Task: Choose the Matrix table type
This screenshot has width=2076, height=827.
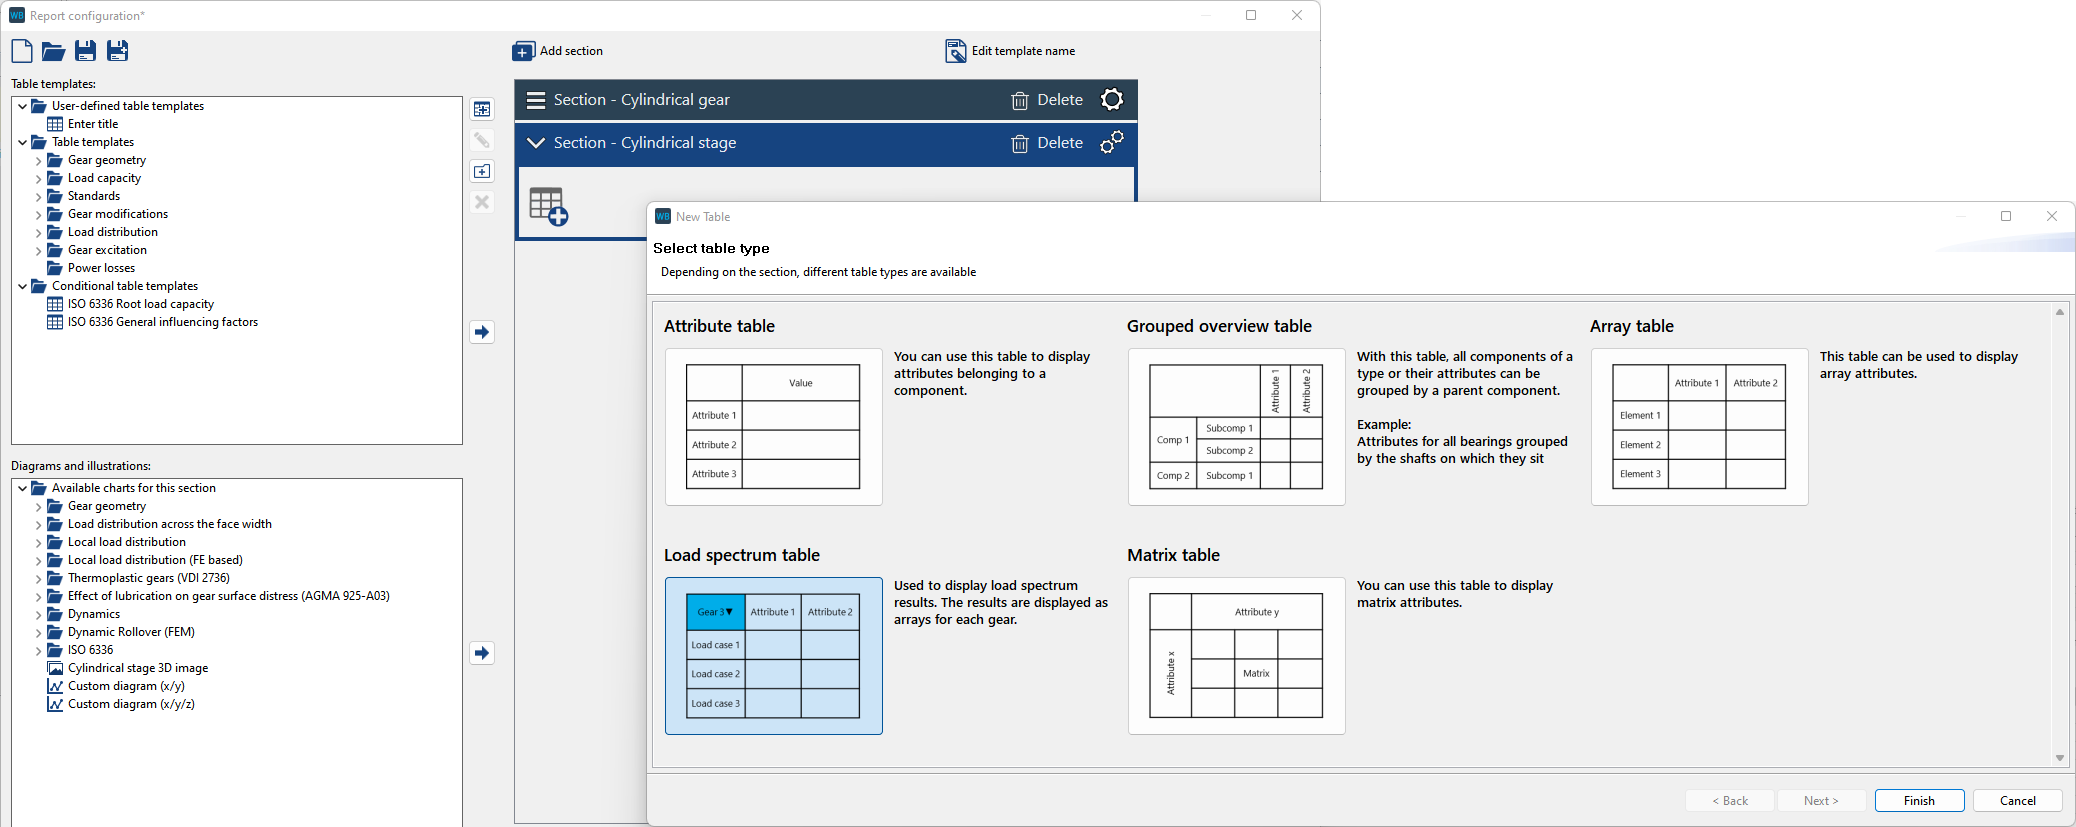Action: [x=1236, y=655]
